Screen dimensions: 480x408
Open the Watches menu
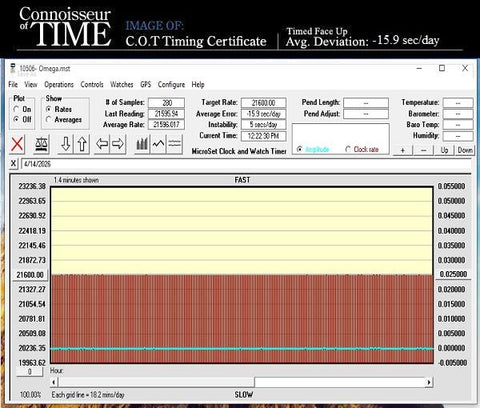[x=122, y=84]
